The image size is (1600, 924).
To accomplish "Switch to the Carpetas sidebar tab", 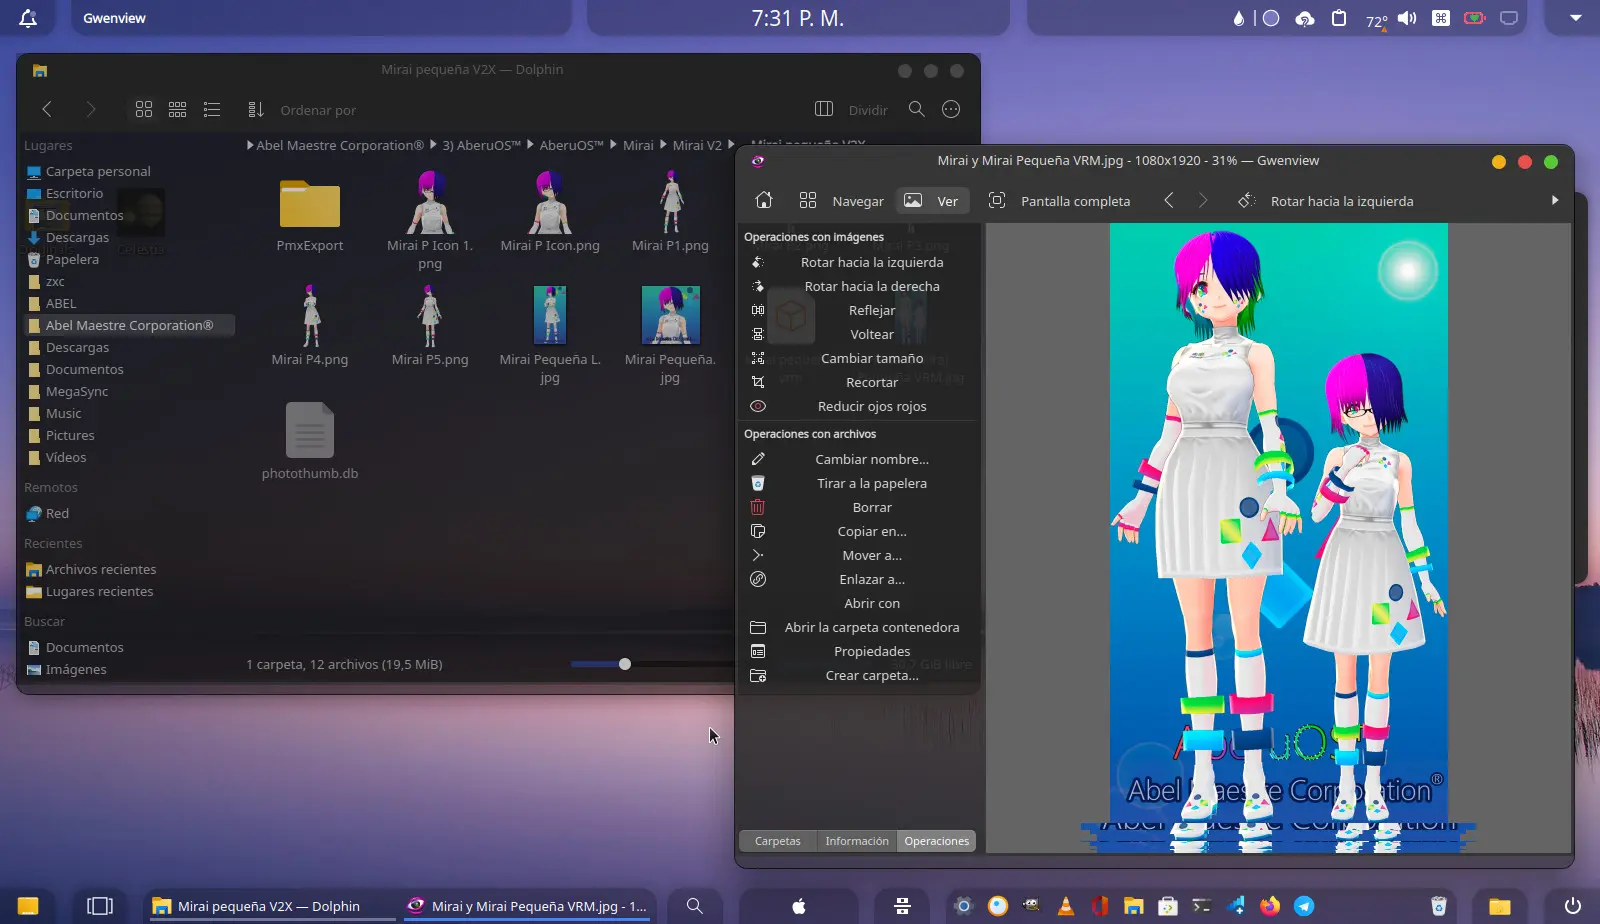I will [777, 841].
